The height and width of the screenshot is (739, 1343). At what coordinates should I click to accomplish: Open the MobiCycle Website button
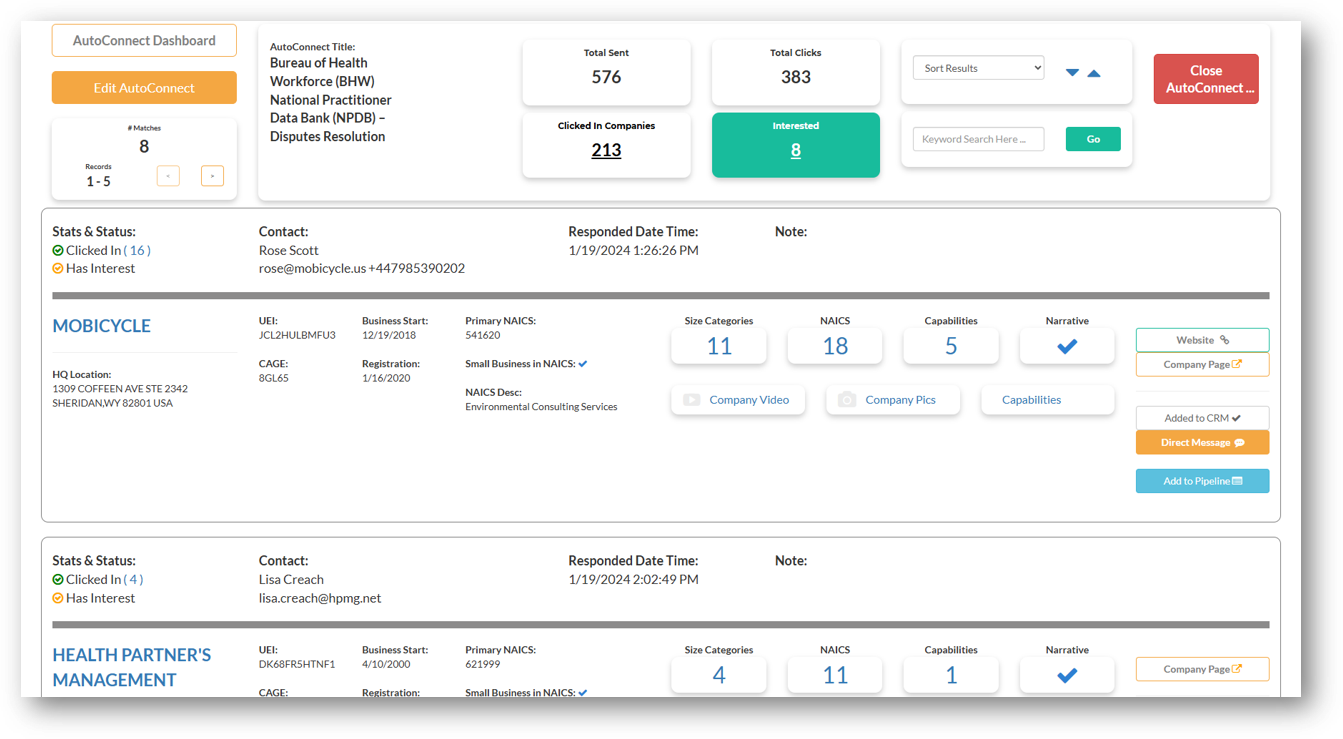(x=1202, y=340)
